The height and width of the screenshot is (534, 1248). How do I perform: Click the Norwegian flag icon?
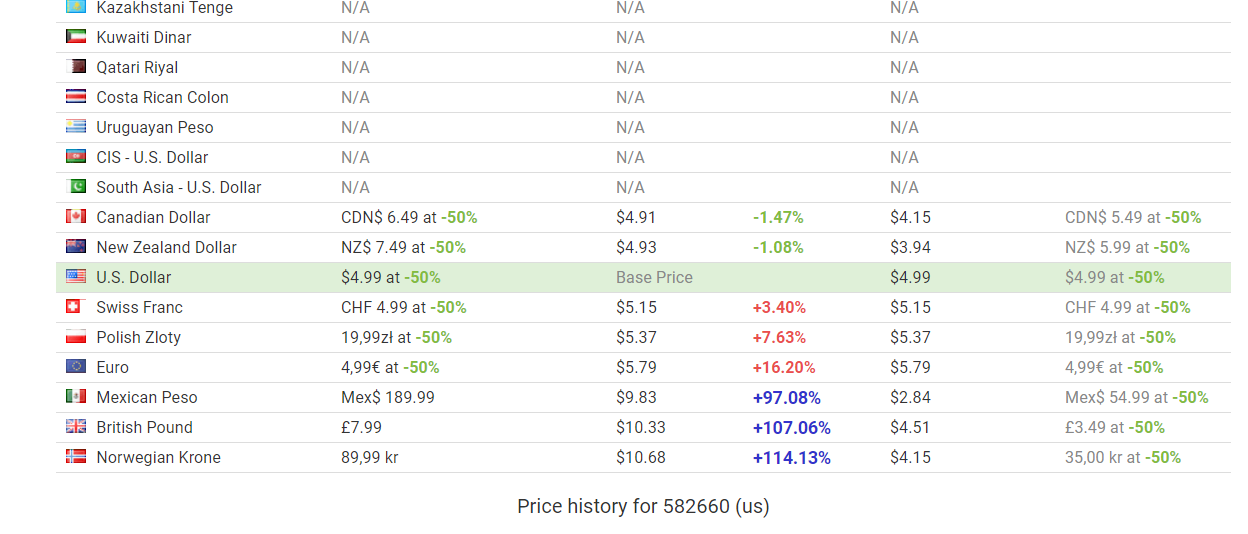tap(76, 457)
